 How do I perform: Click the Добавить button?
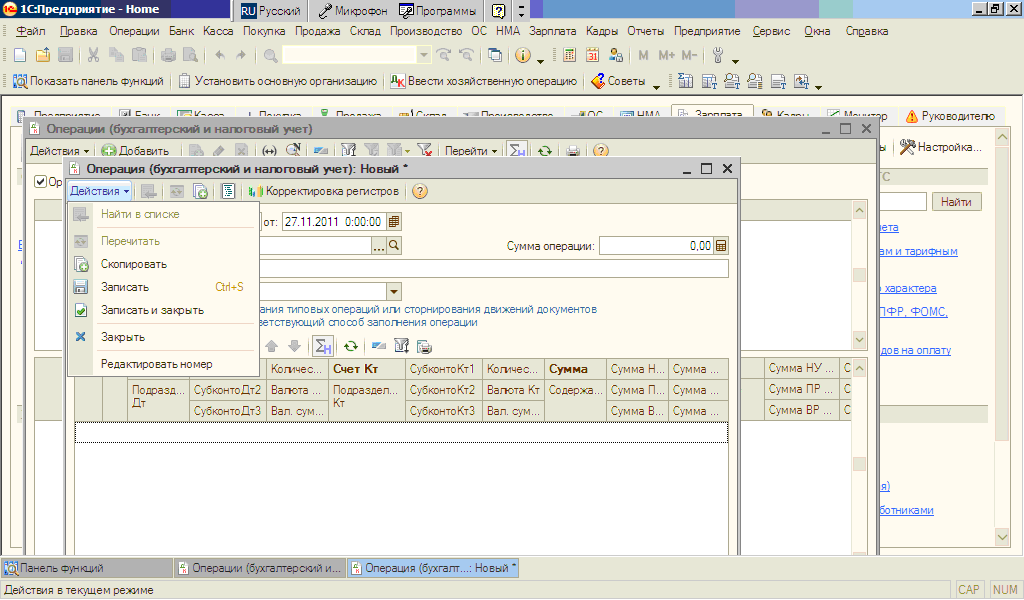(x=135, y=151)
